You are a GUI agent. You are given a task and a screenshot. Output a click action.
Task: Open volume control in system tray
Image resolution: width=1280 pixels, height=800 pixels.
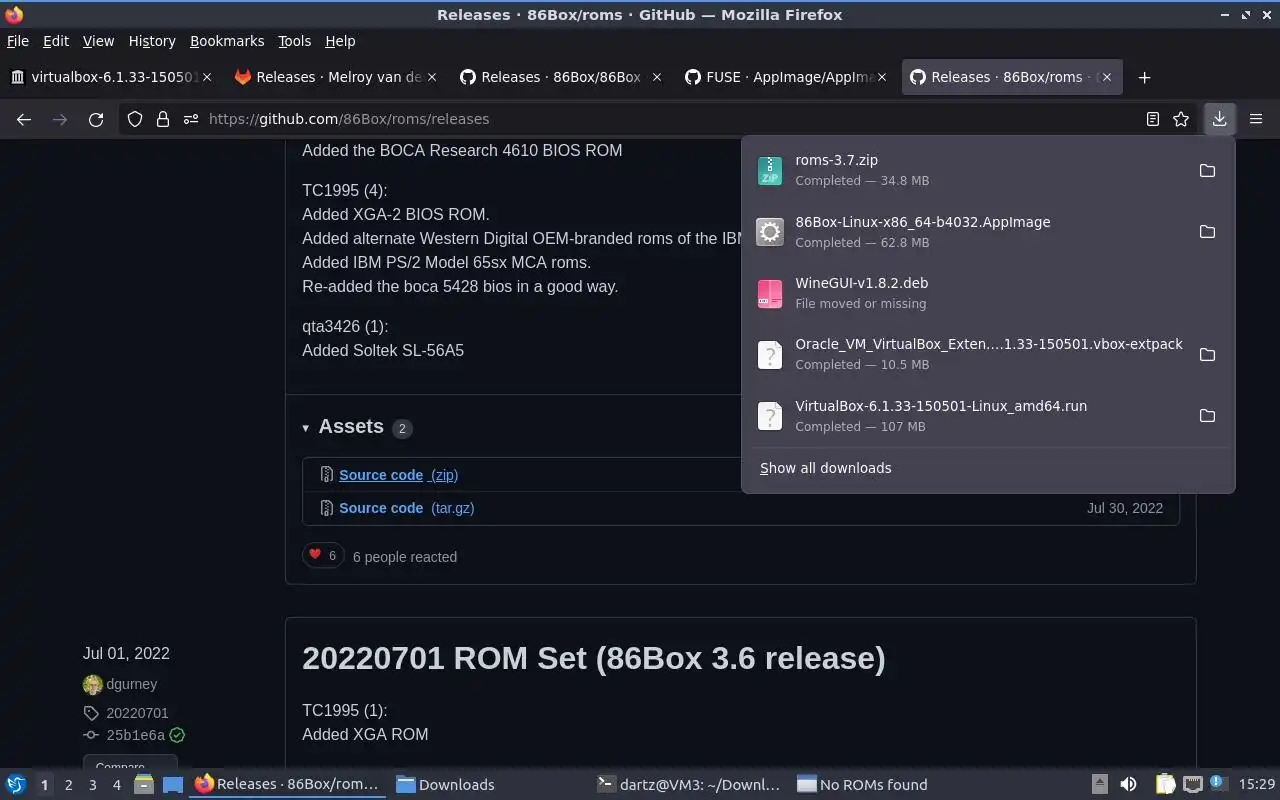(x=1128, y=785)
